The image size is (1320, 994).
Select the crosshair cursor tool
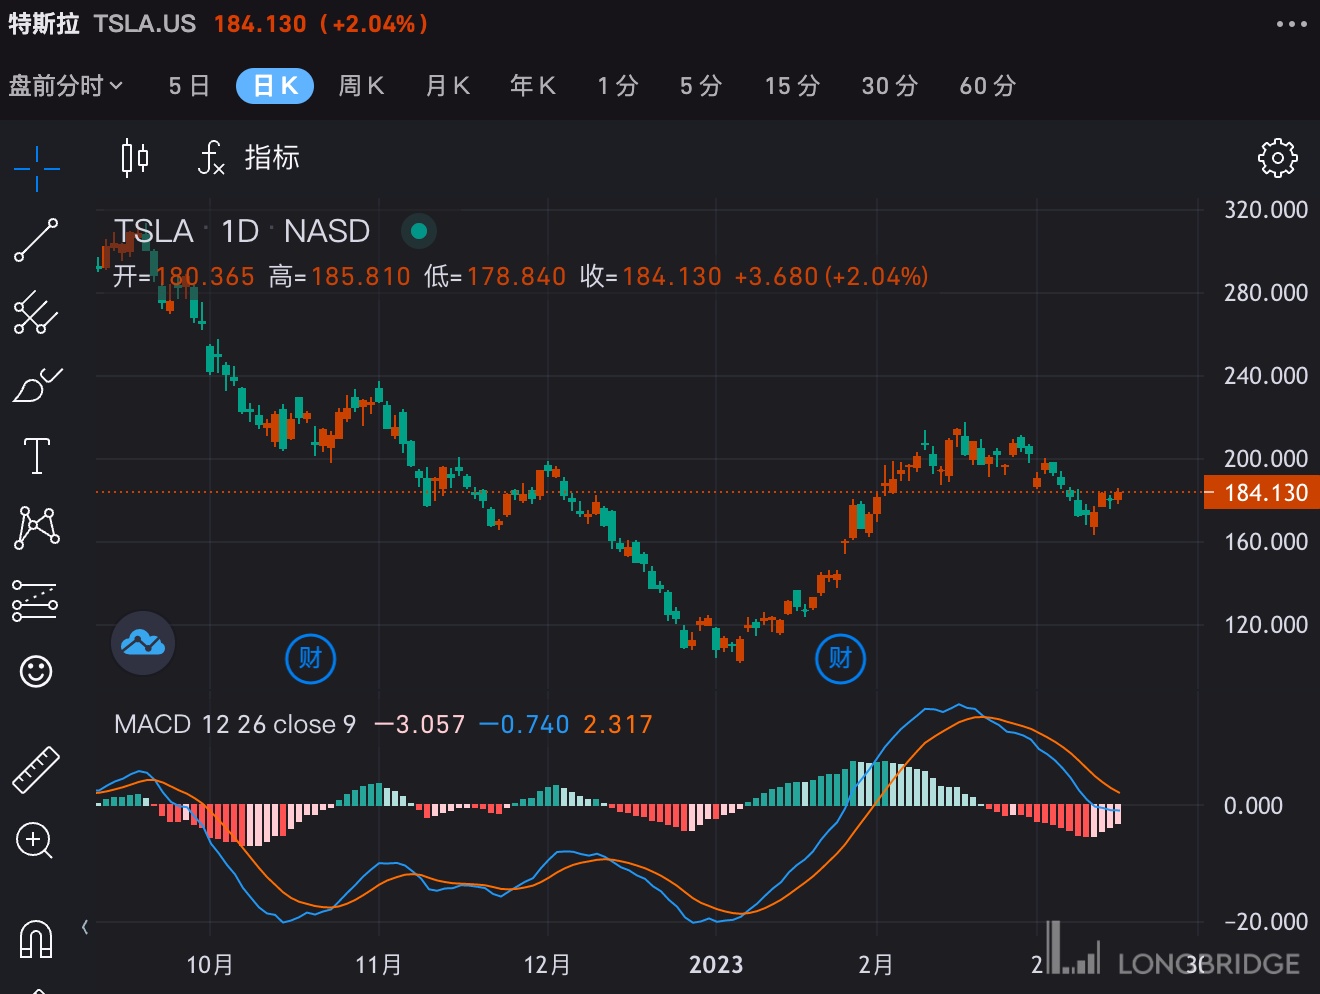37,167
